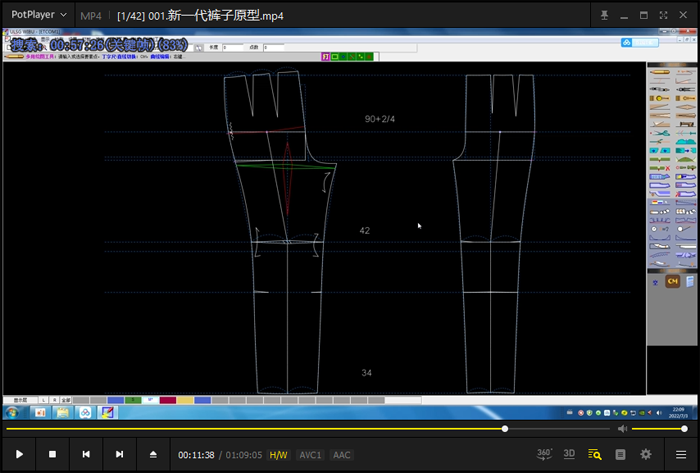
Task: Select the clock-like measuring tool icon
Action: coord(659,229)
